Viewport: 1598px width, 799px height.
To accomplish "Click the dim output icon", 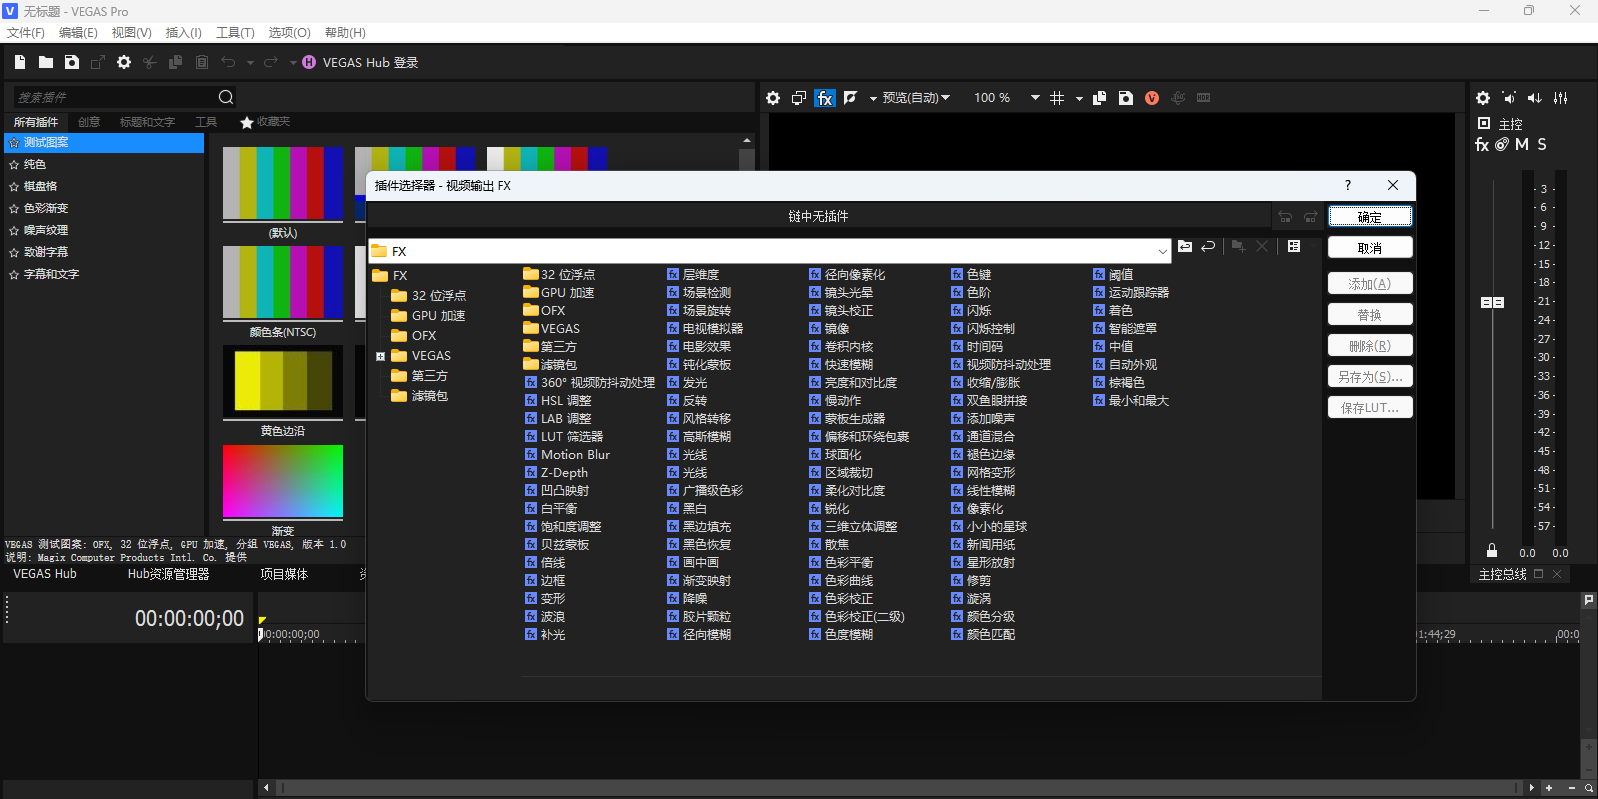I will coord(1535,98).
